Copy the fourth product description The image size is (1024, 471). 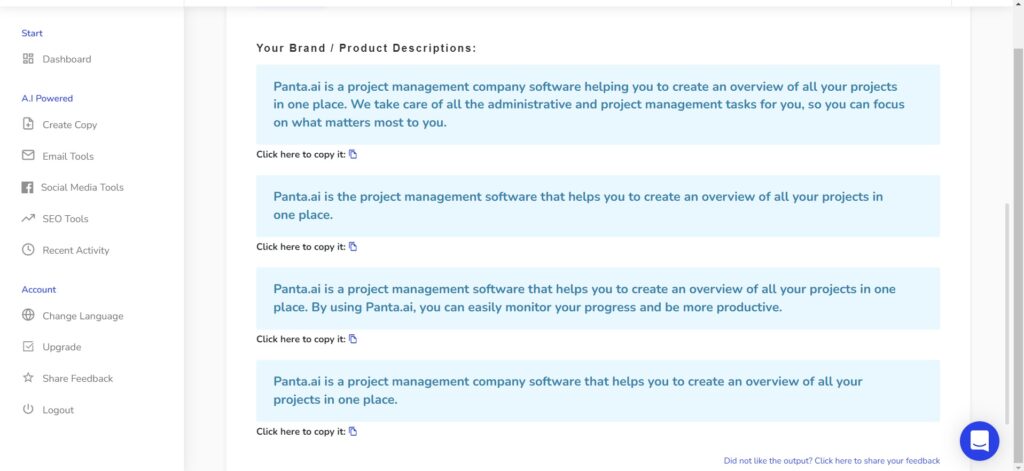[x=353, y=431]
